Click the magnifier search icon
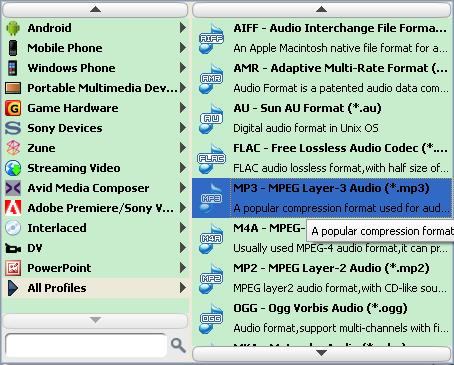This screenshot has height=365, width=454. pos(178,345)
